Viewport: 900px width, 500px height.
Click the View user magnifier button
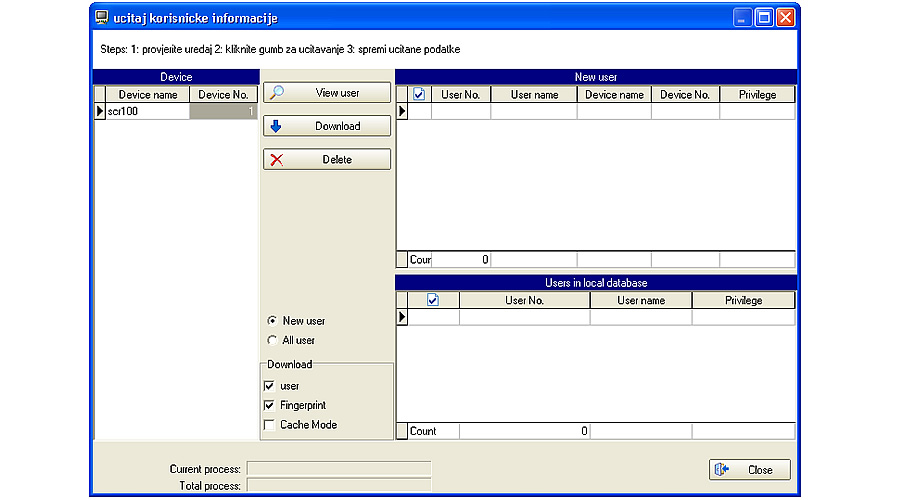click(325, 93)
